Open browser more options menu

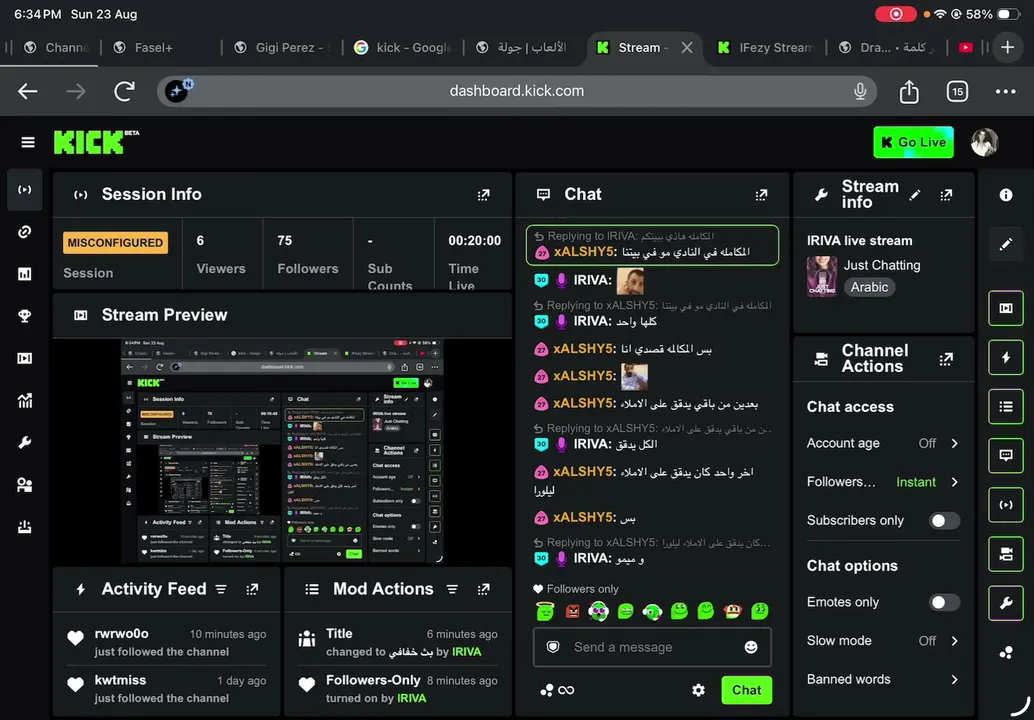tap(1005, 92)
